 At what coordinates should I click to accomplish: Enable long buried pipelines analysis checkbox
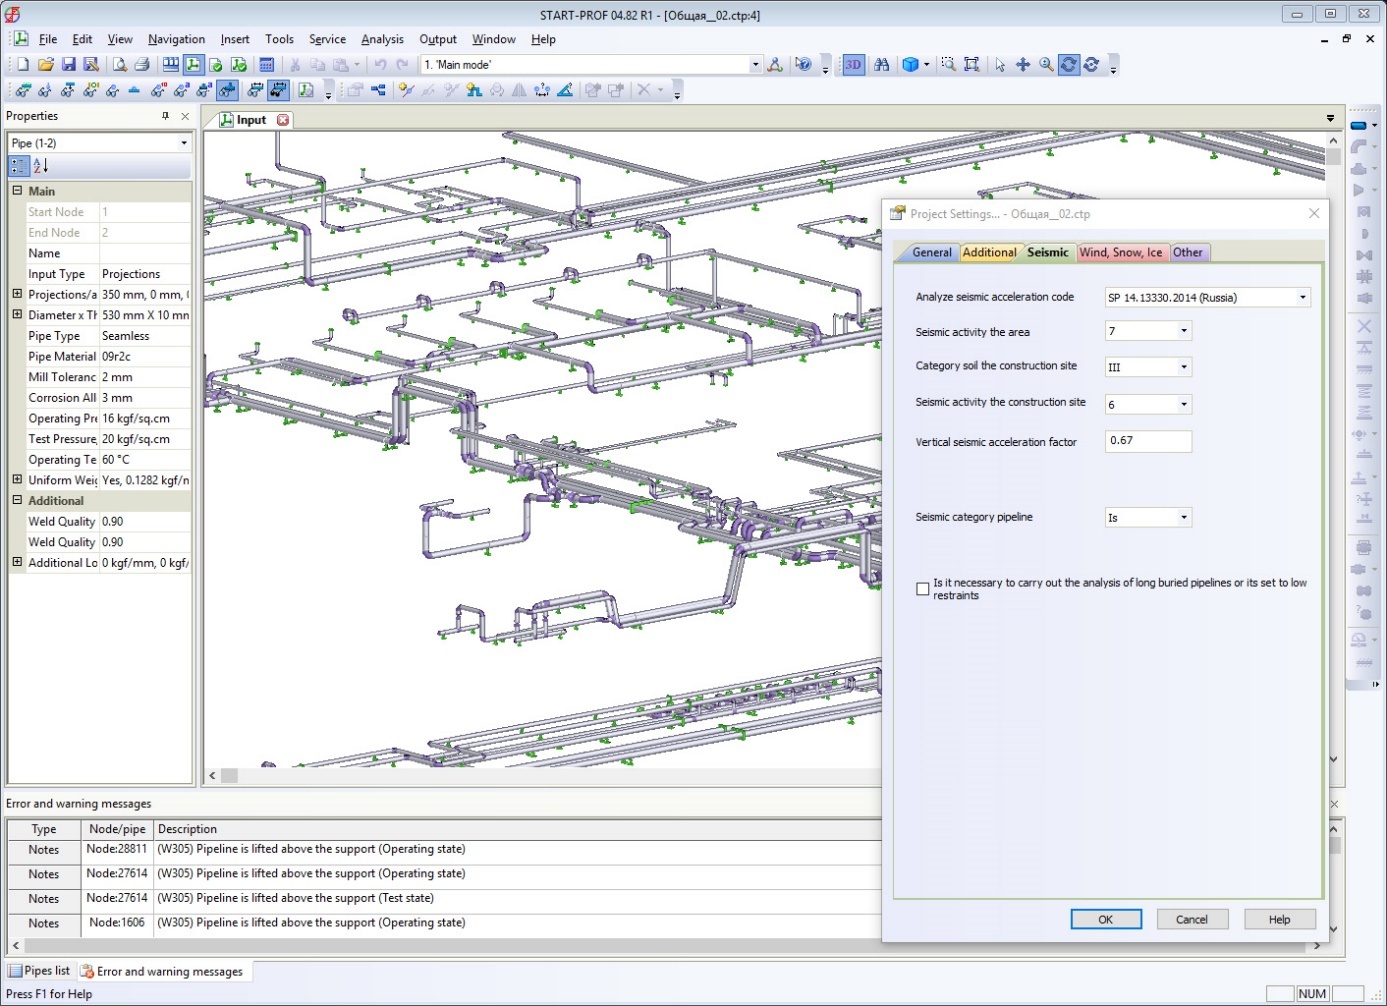[923, 589]
